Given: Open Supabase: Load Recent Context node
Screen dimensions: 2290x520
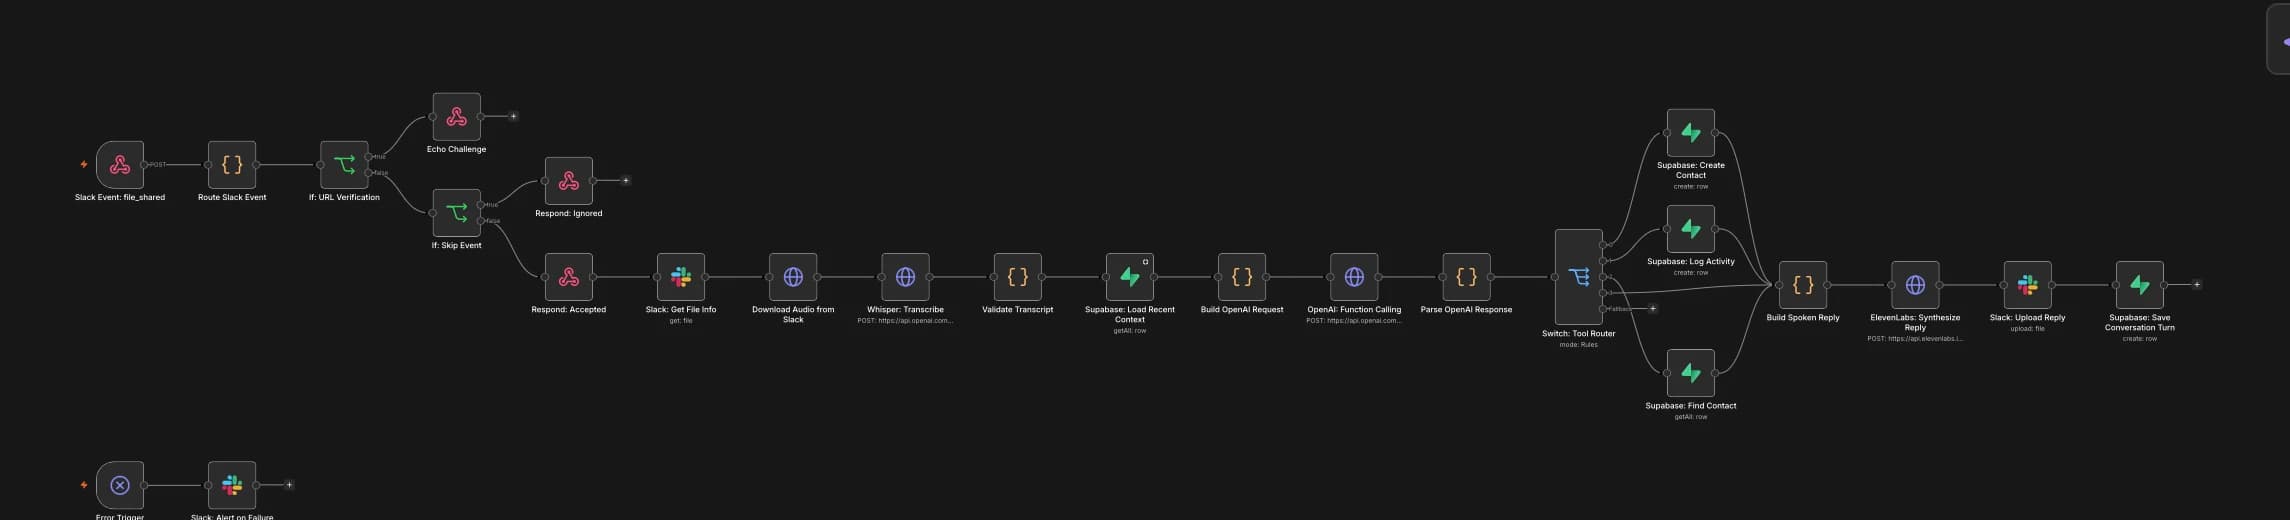Looking at the screenshot, I should 1130,277.
